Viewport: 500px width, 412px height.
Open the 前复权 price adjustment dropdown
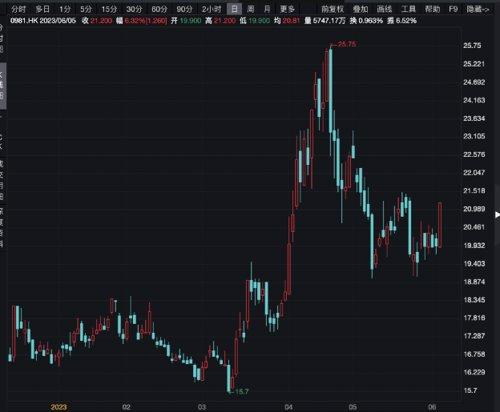tap(332, 9)
